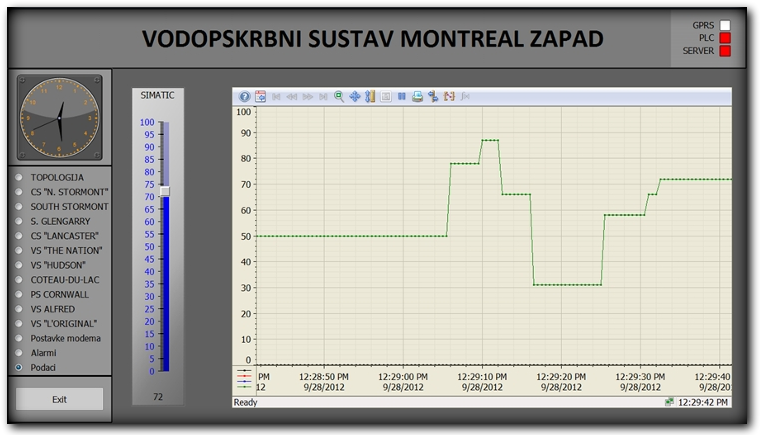Select VS ALFRED option

click(19, 309)
